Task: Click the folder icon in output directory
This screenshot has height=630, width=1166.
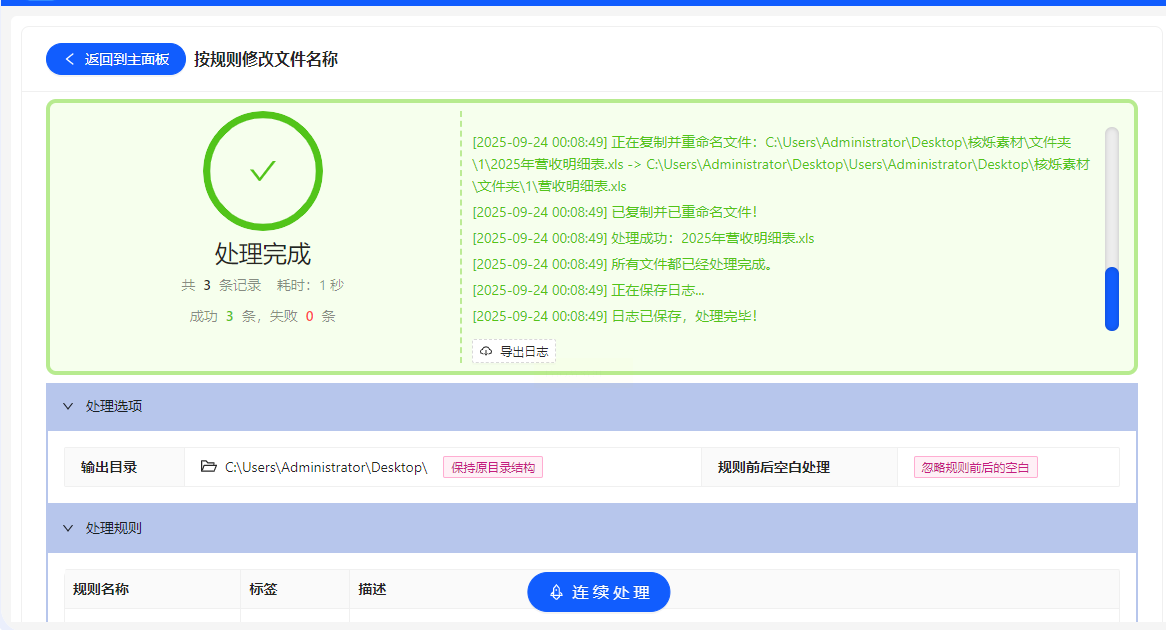Action: tap(208, 466)
